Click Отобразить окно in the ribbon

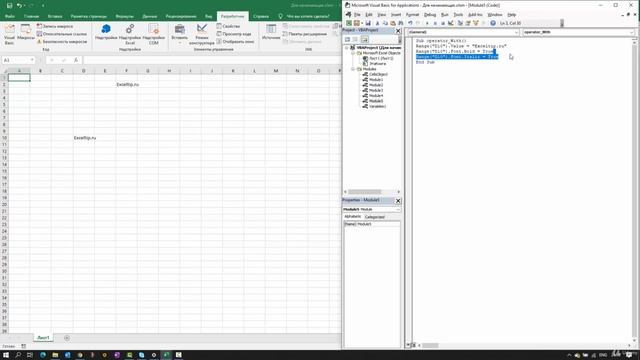(x=235, y=42)
